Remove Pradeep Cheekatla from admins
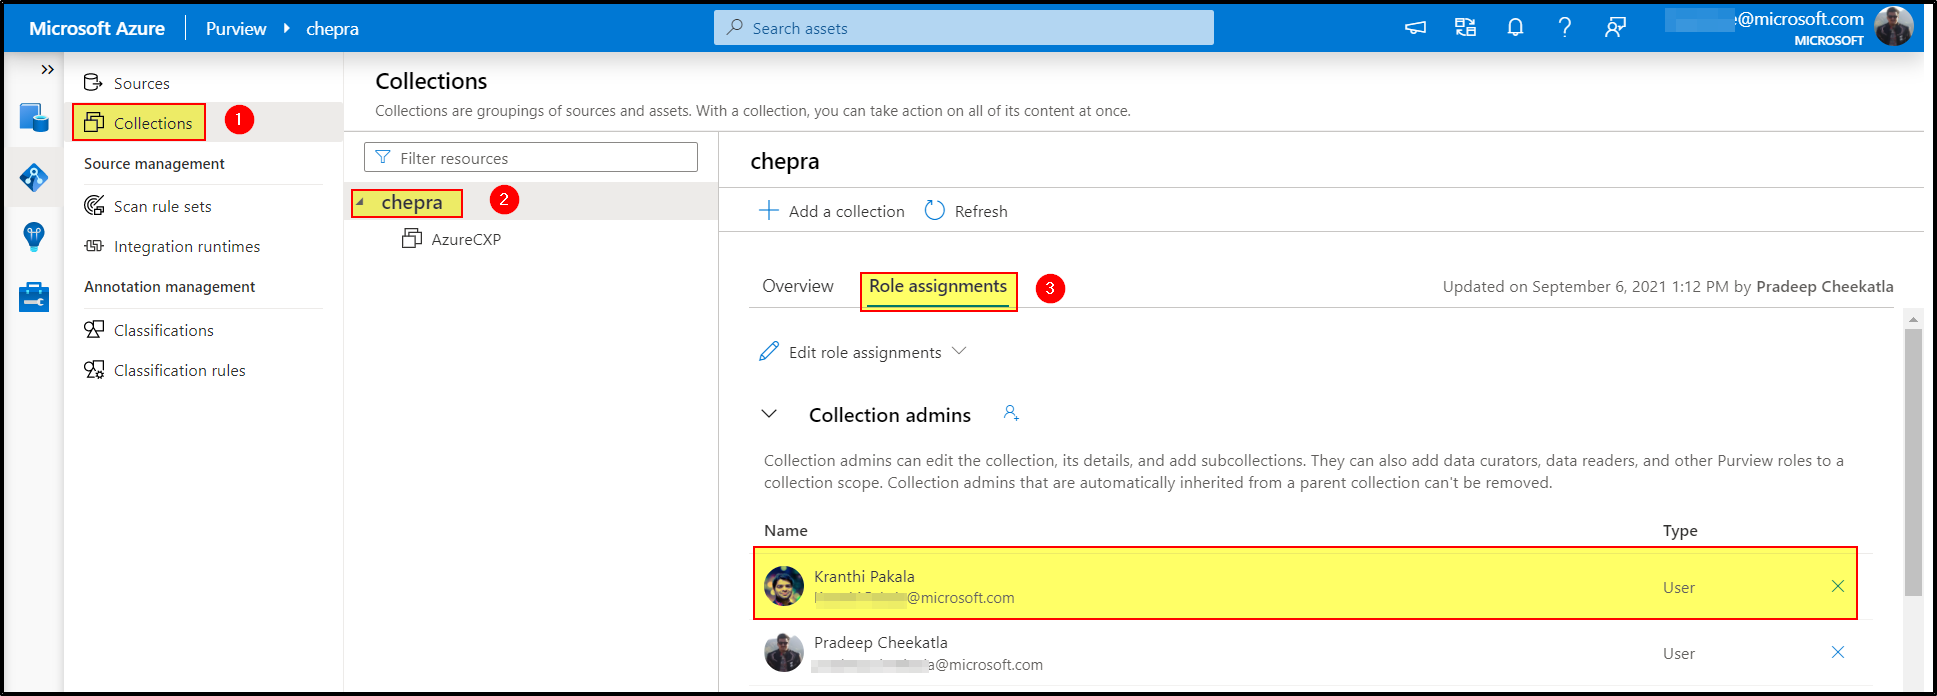 coord(1838,652)
